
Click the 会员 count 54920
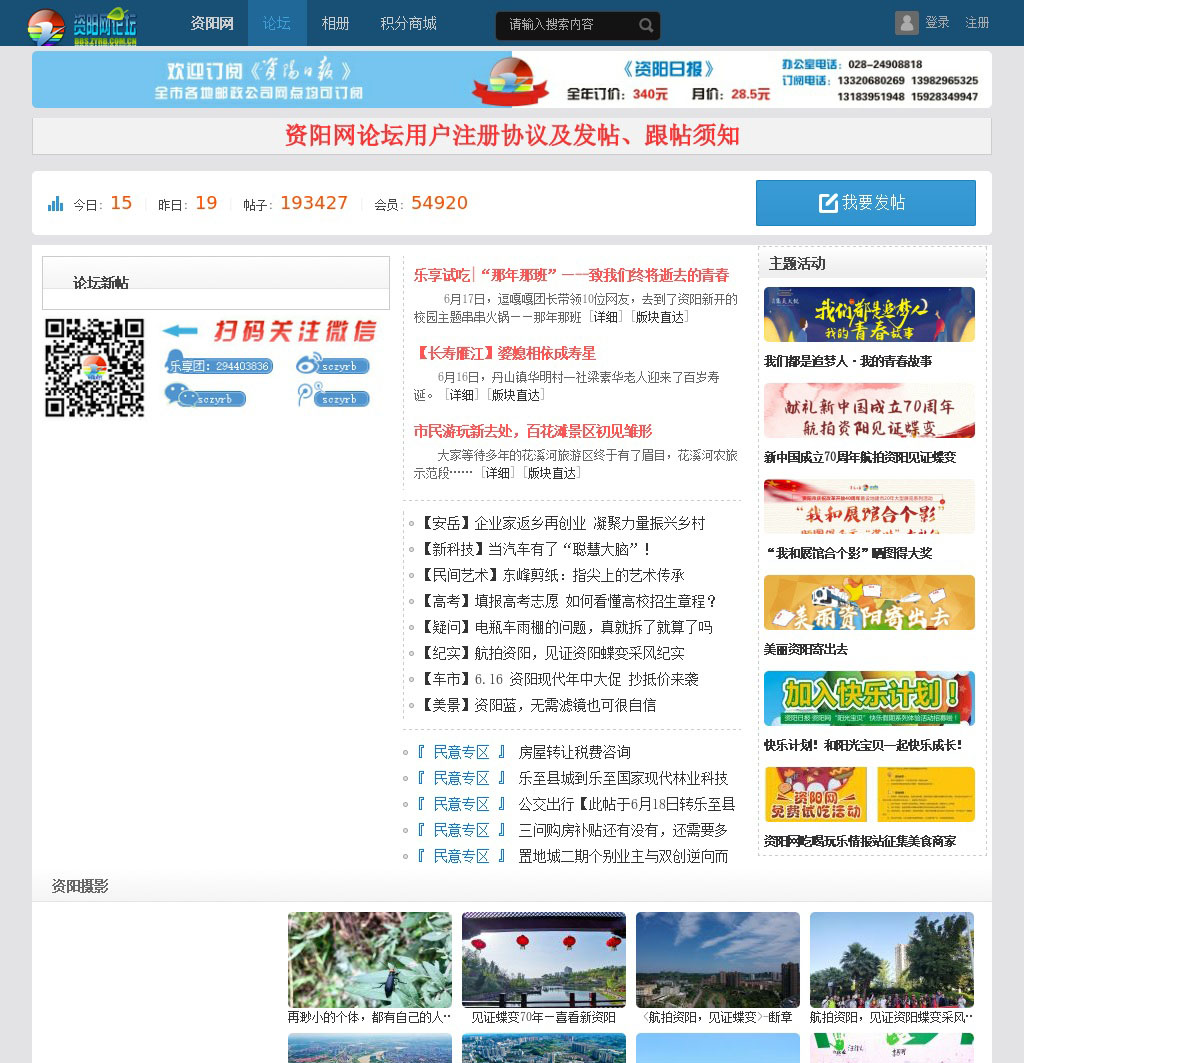tap(439, 203)
